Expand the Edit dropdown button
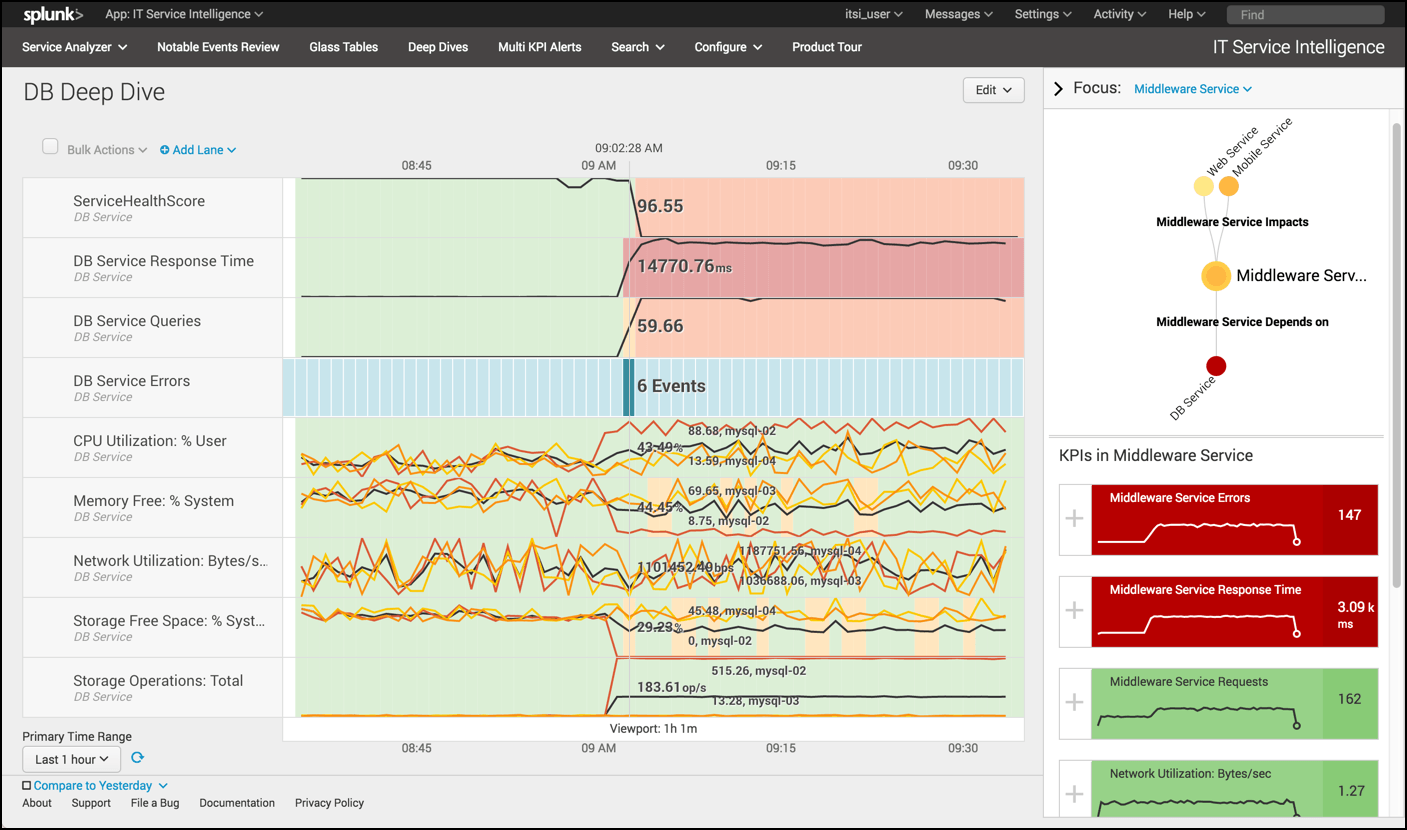The image size is (1407, 830). (x=993, y=90)
